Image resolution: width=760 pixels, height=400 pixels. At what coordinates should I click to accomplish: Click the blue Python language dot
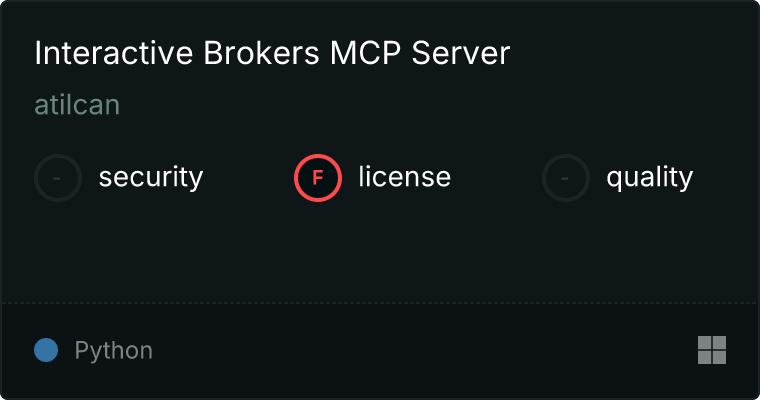pyautogui.click(x=46, y=350)
